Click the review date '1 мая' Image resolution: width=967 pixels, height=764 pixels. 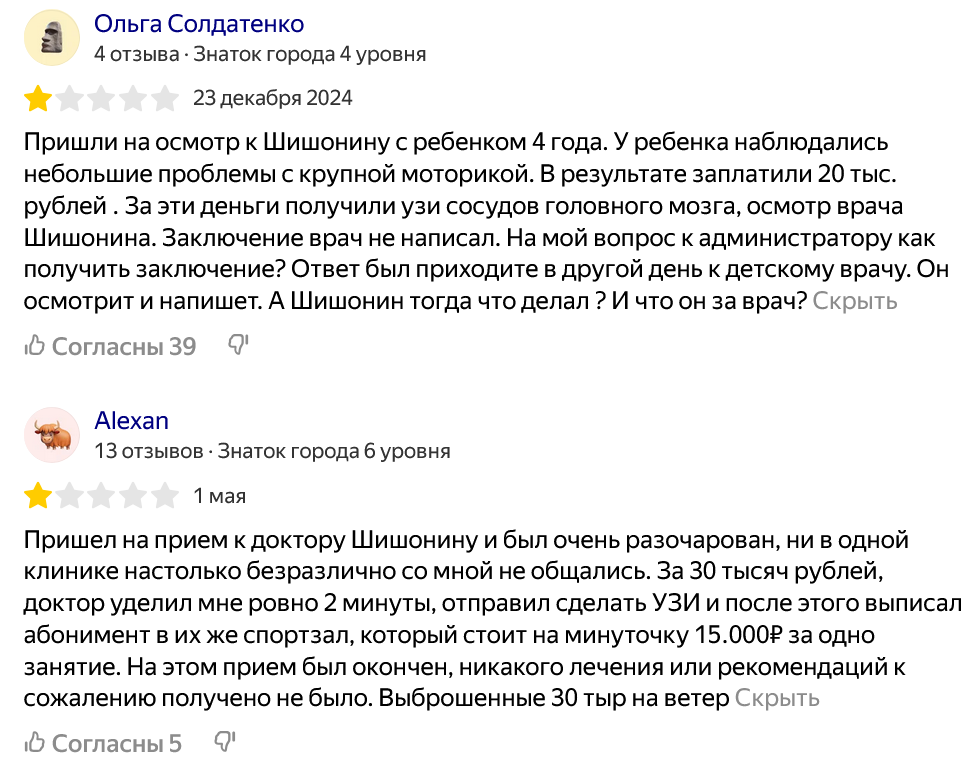pyautogui.click(x=220, y=496)
